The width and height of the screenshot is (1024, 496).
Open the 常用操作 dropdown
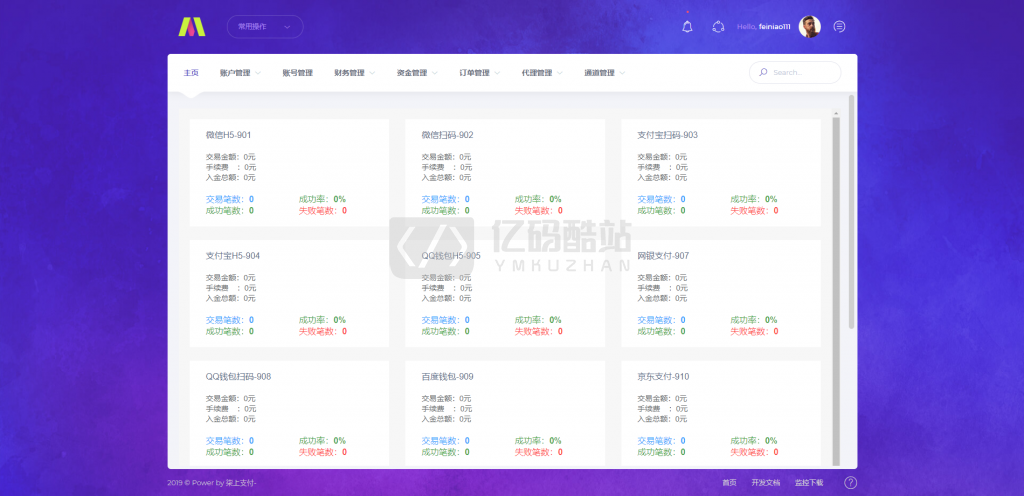[x=264, y=27]
